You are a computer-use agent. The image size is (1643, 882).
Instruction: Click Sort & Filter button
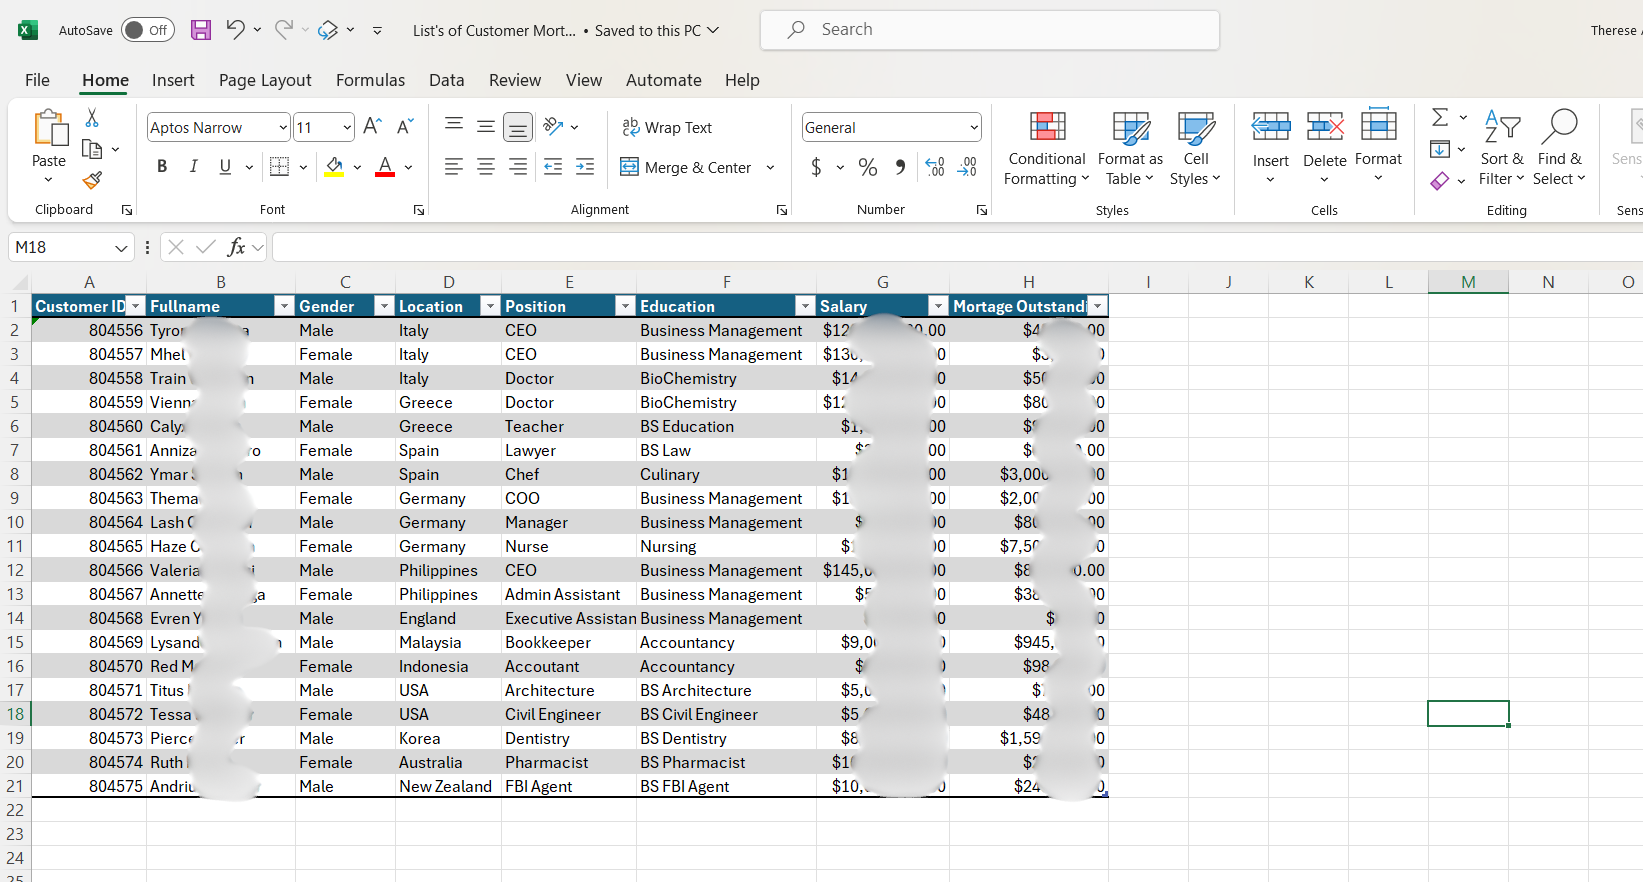(1502, 148)
